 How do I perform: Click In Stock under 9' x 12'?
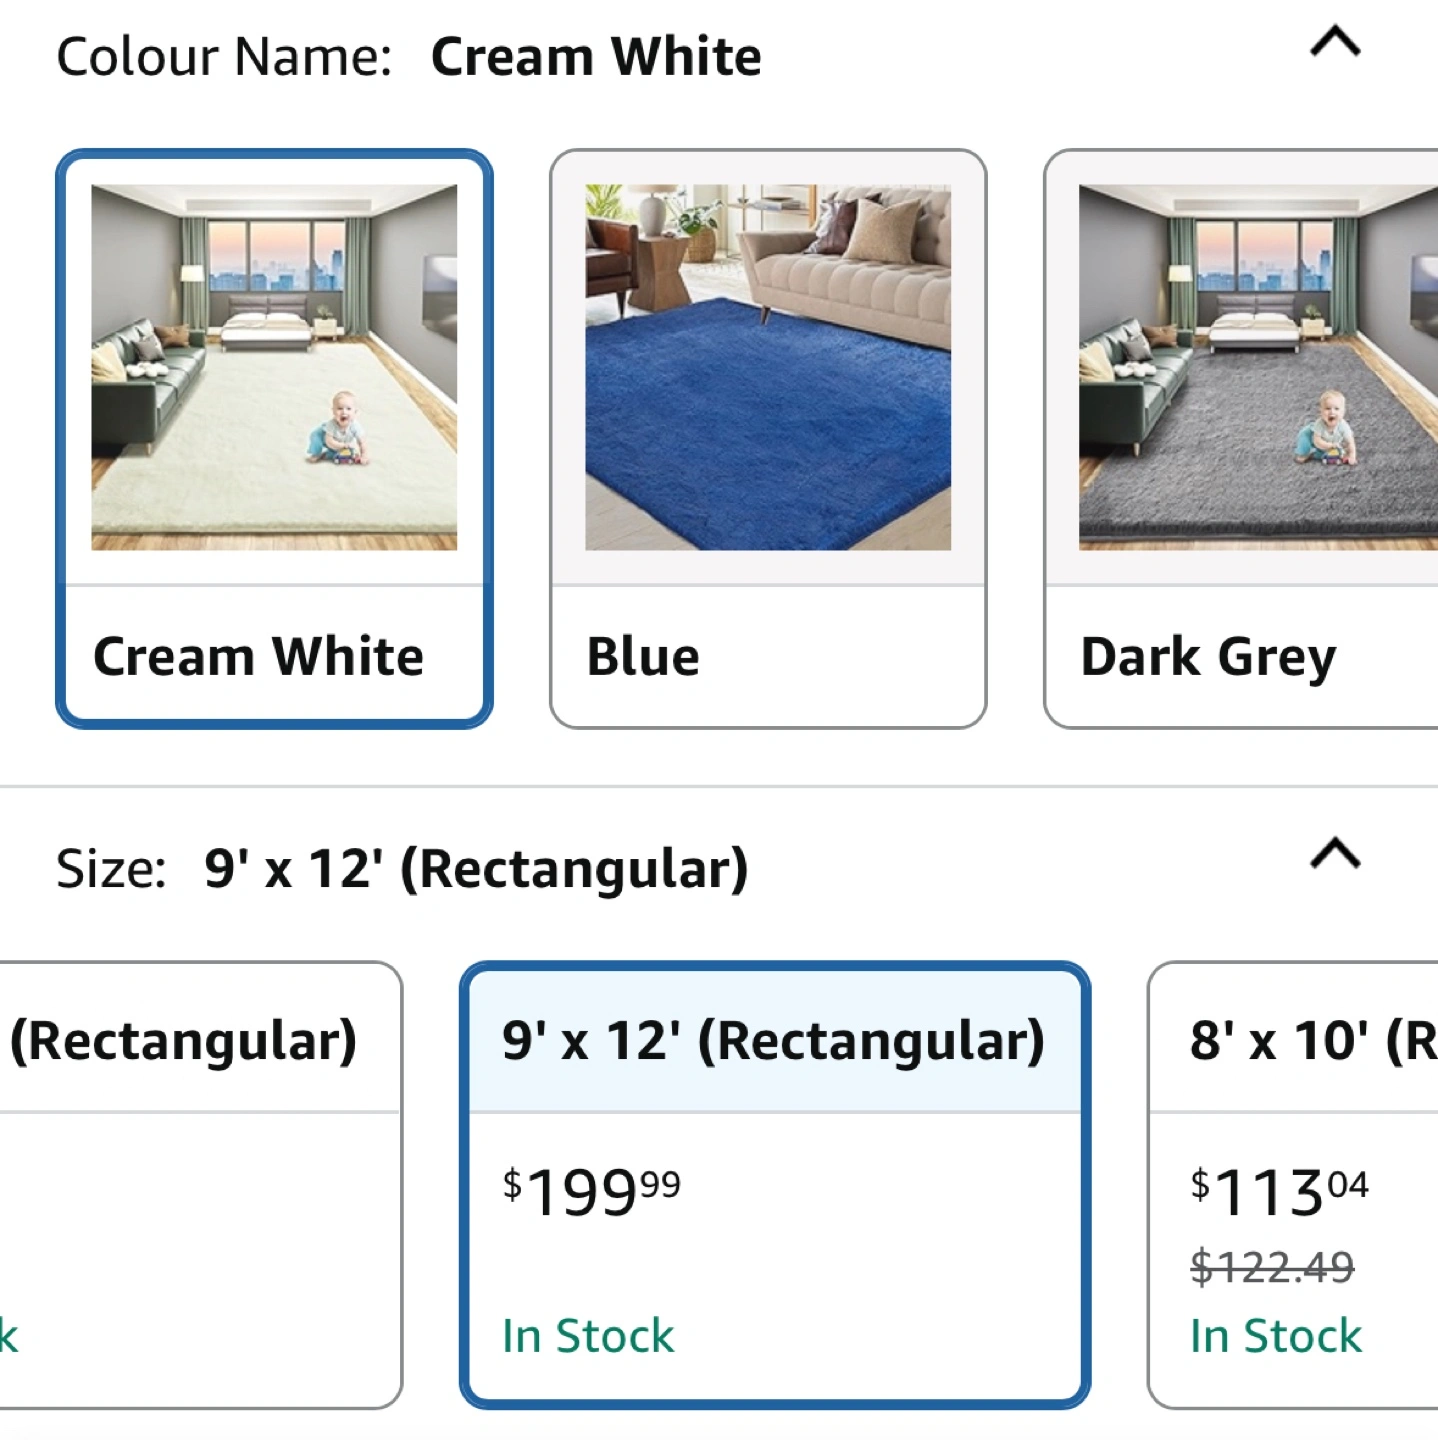point(588,1336)
